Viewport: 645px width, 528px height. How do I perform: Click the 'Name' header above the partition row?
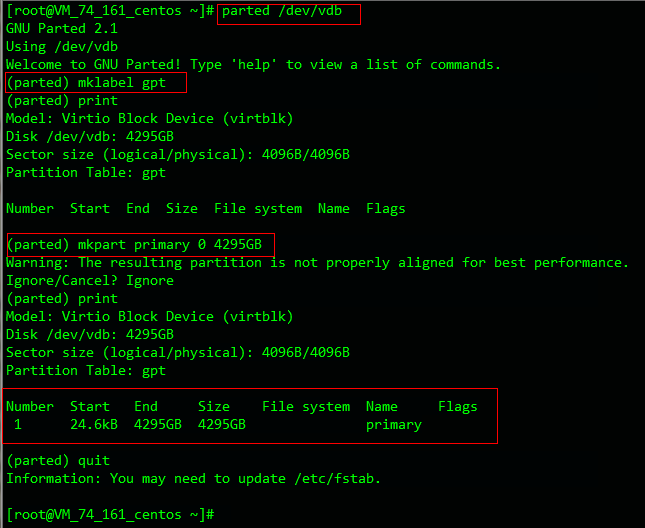382,407
